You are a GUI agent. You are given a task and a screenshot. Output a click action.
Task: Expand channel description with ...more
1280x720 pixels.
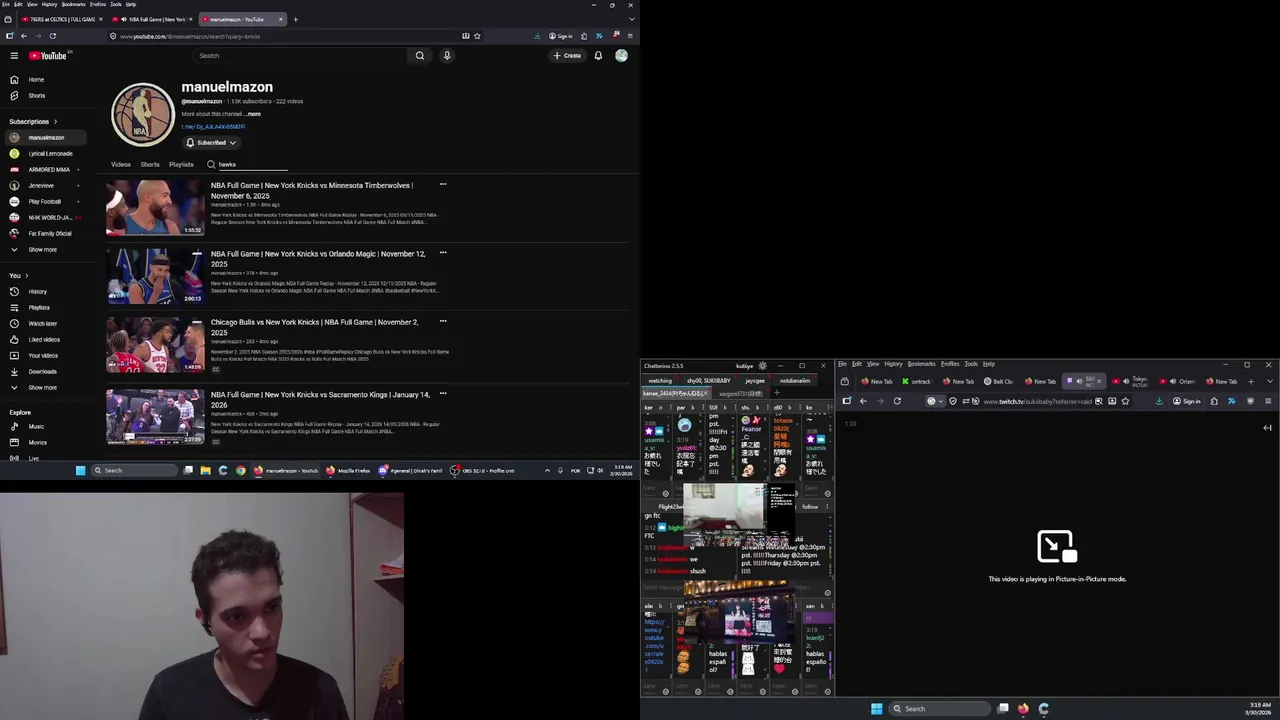[x=252, y=114]
